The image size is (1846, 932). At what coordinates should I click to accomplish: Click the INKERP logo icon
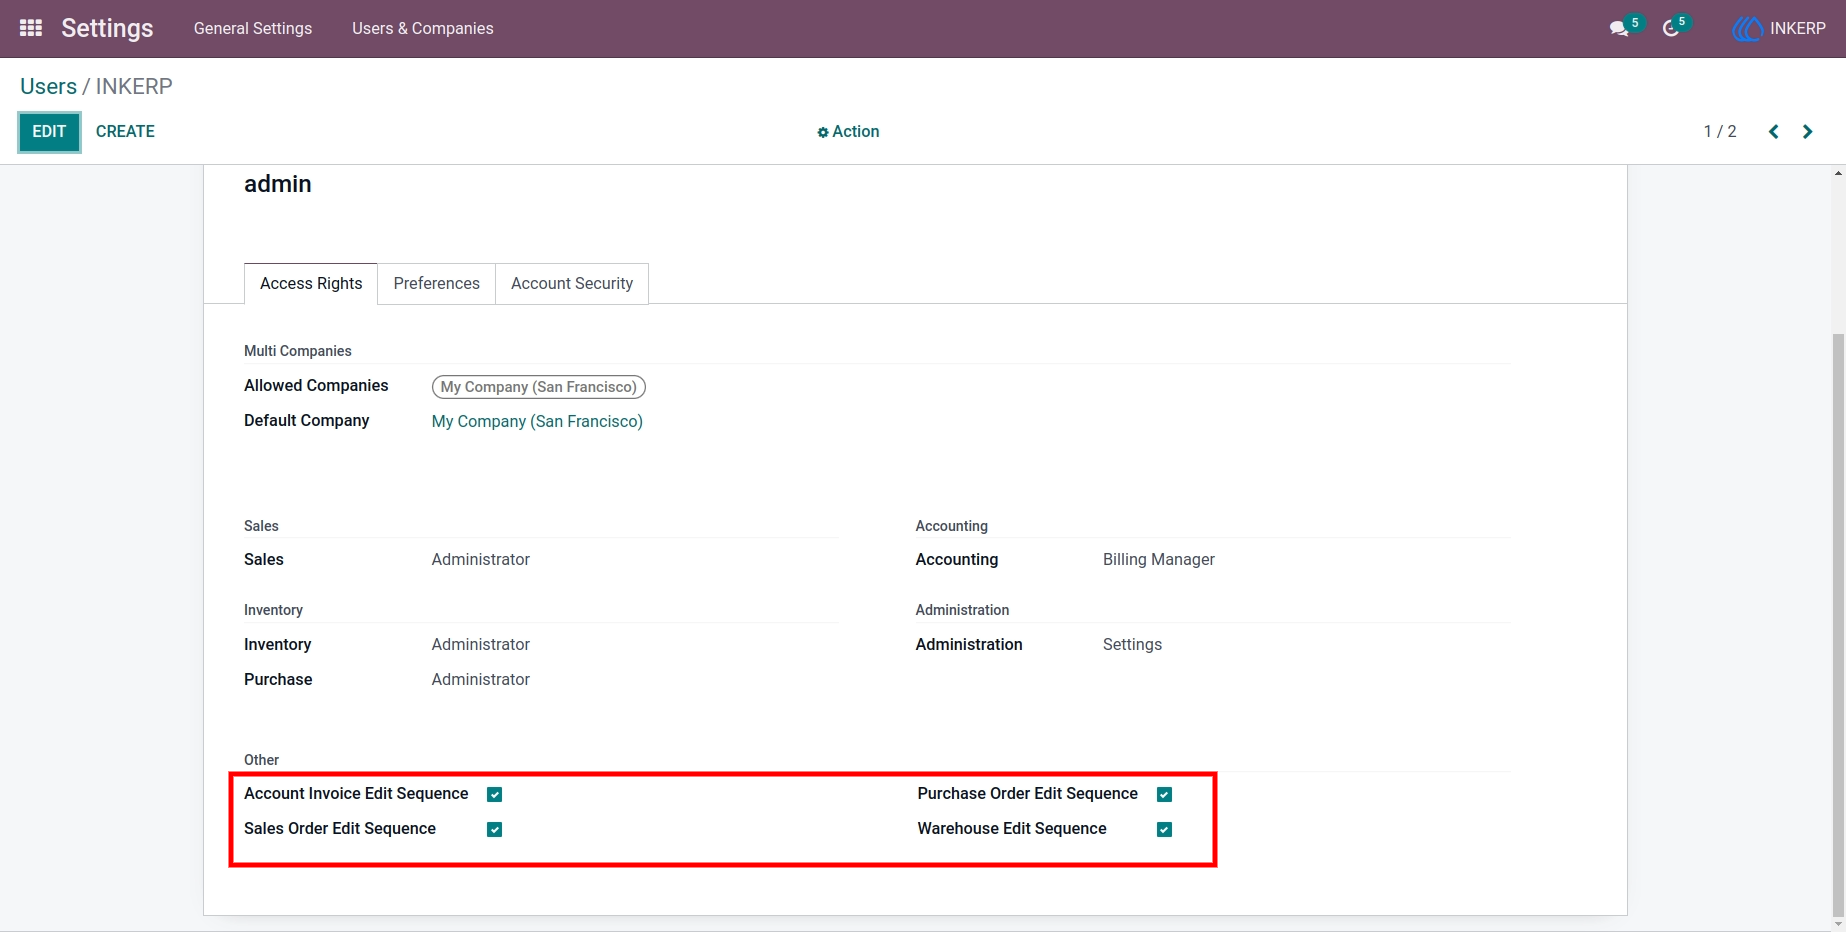tap(1747, 29)
